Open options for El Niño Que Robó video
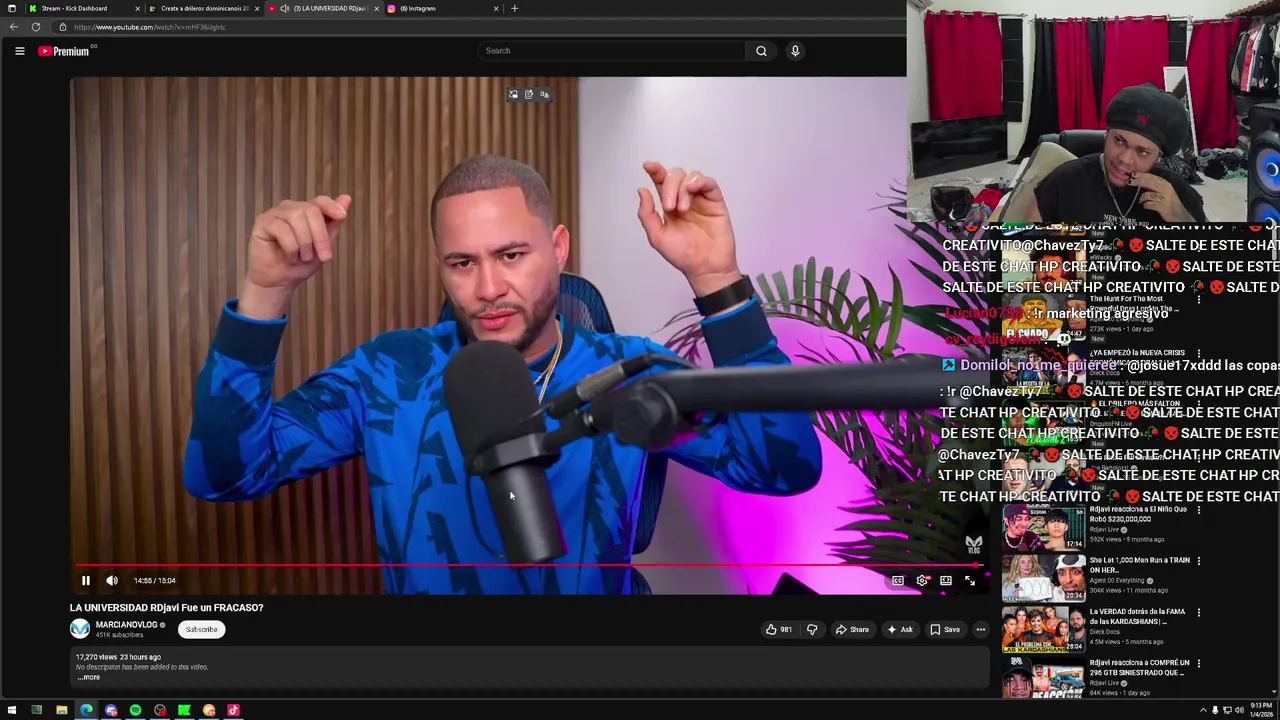This screenshot has height=720, width=1280. click(1198, 510)
